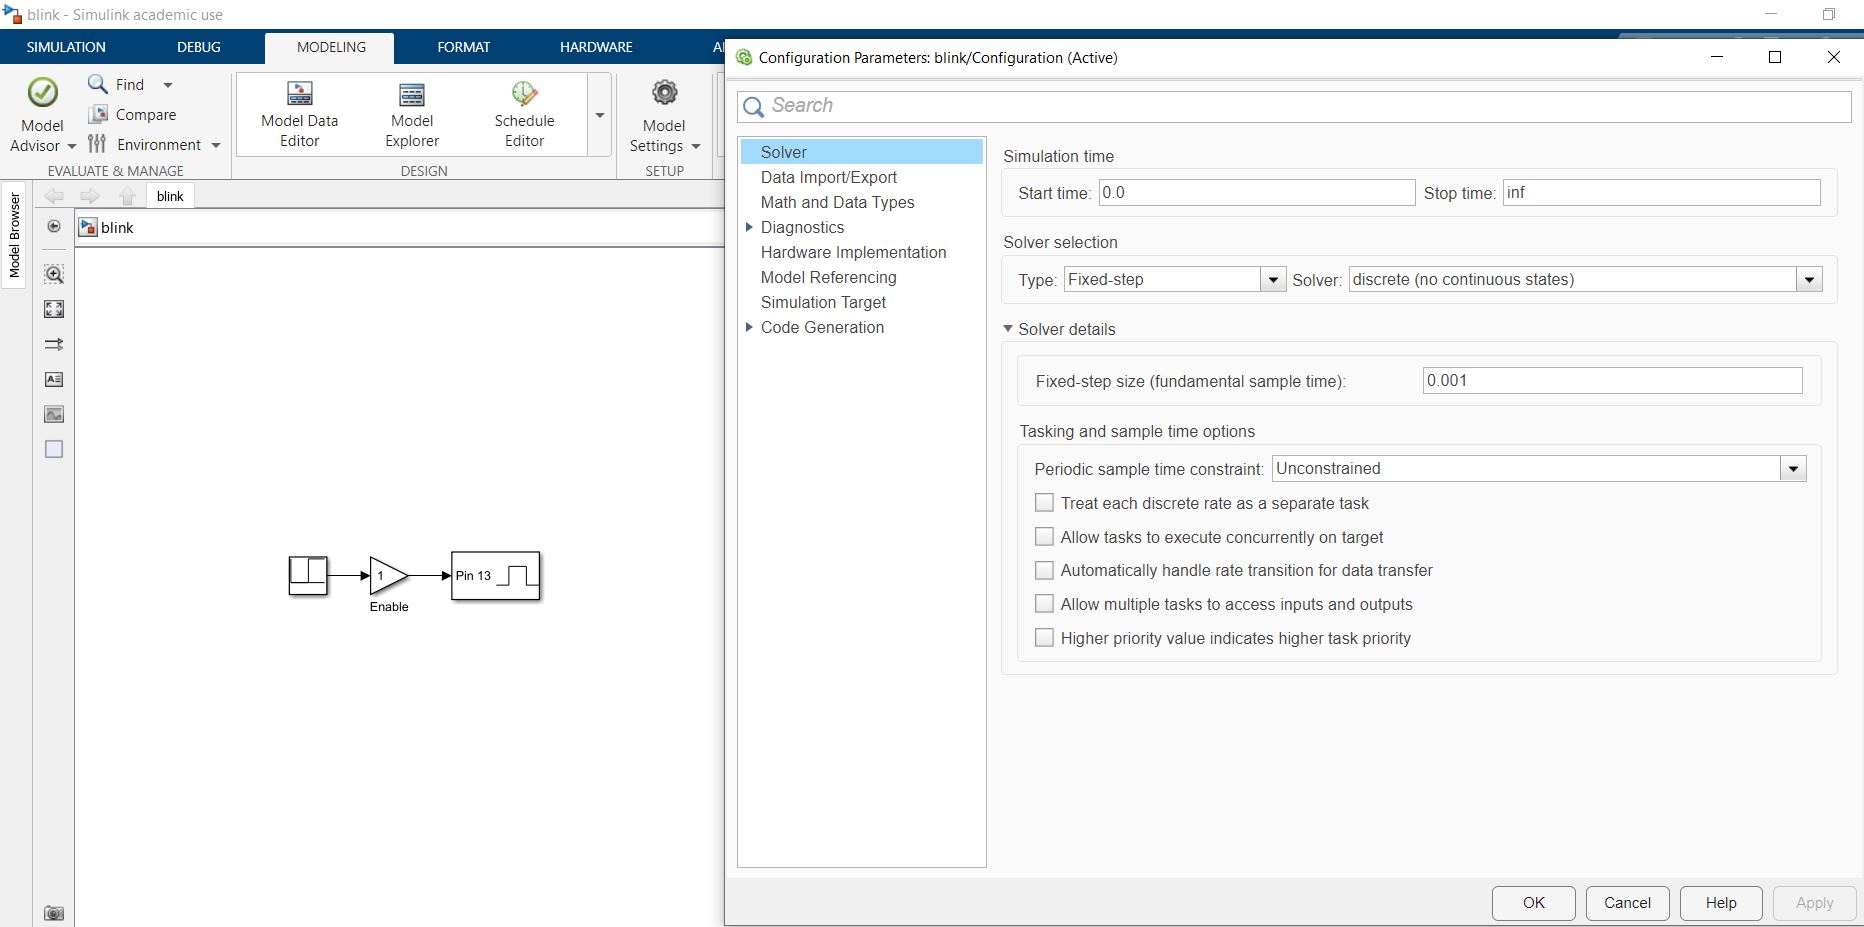Expand Diagnostics tree node
This screenshot has height=927, width=1864.
(750, 228)
